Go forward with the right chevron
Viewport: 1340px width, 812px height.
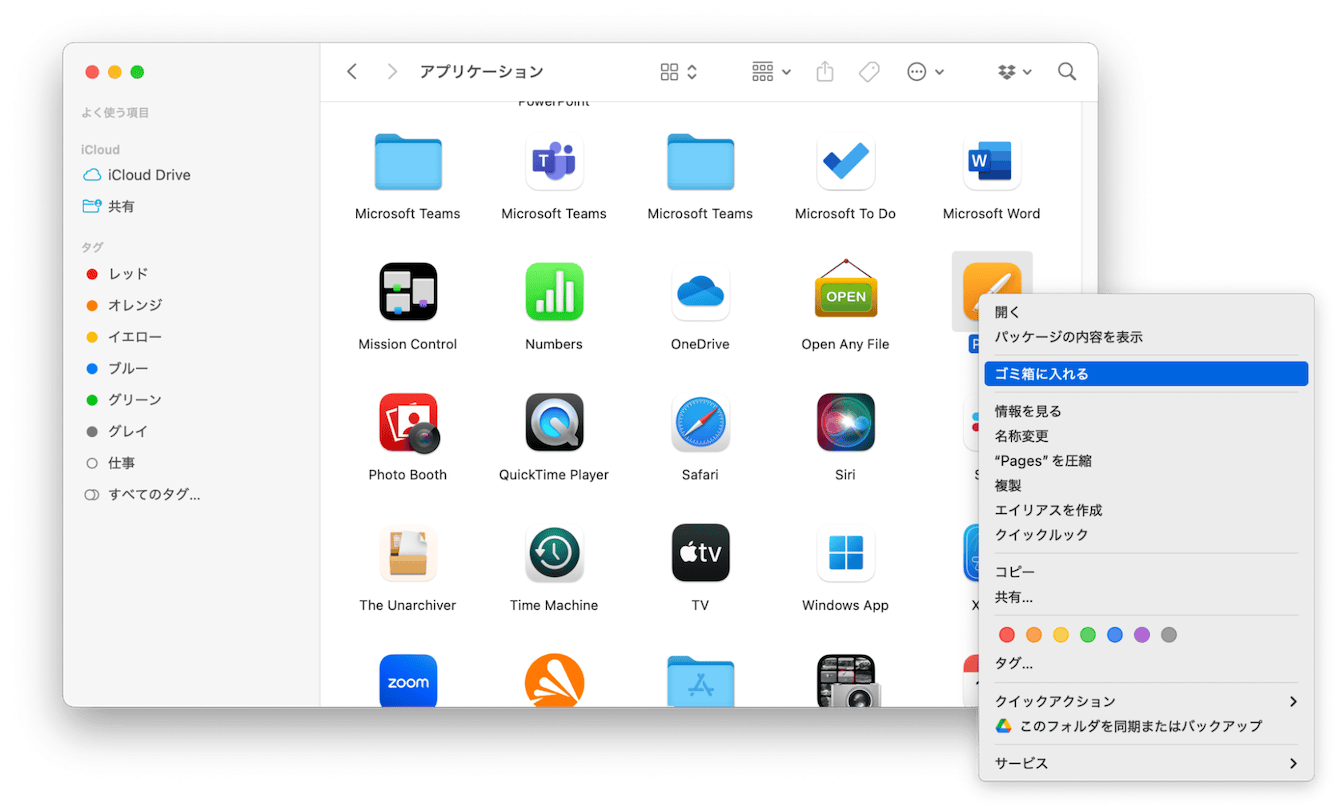point(392,72)
